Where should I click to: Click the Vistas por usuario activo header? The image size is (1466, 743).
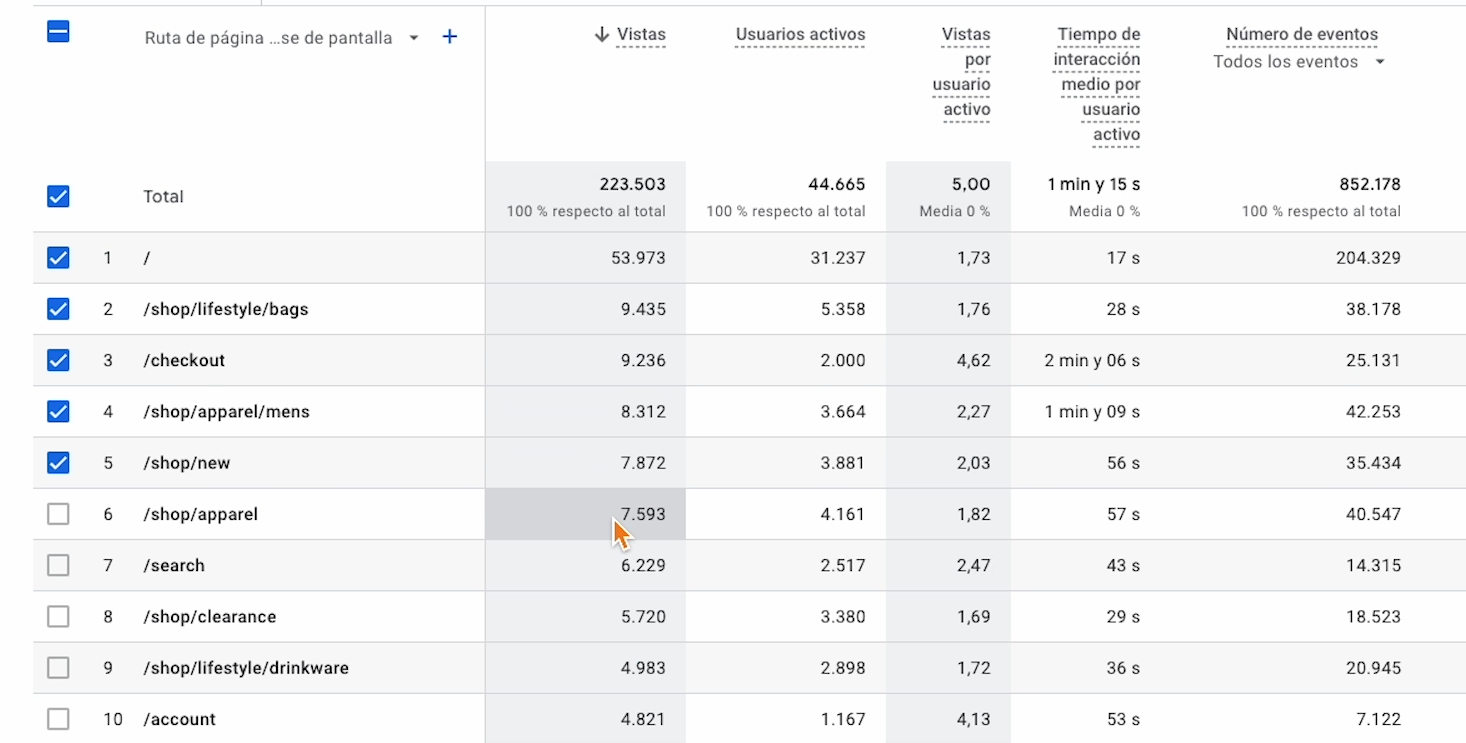964,72
